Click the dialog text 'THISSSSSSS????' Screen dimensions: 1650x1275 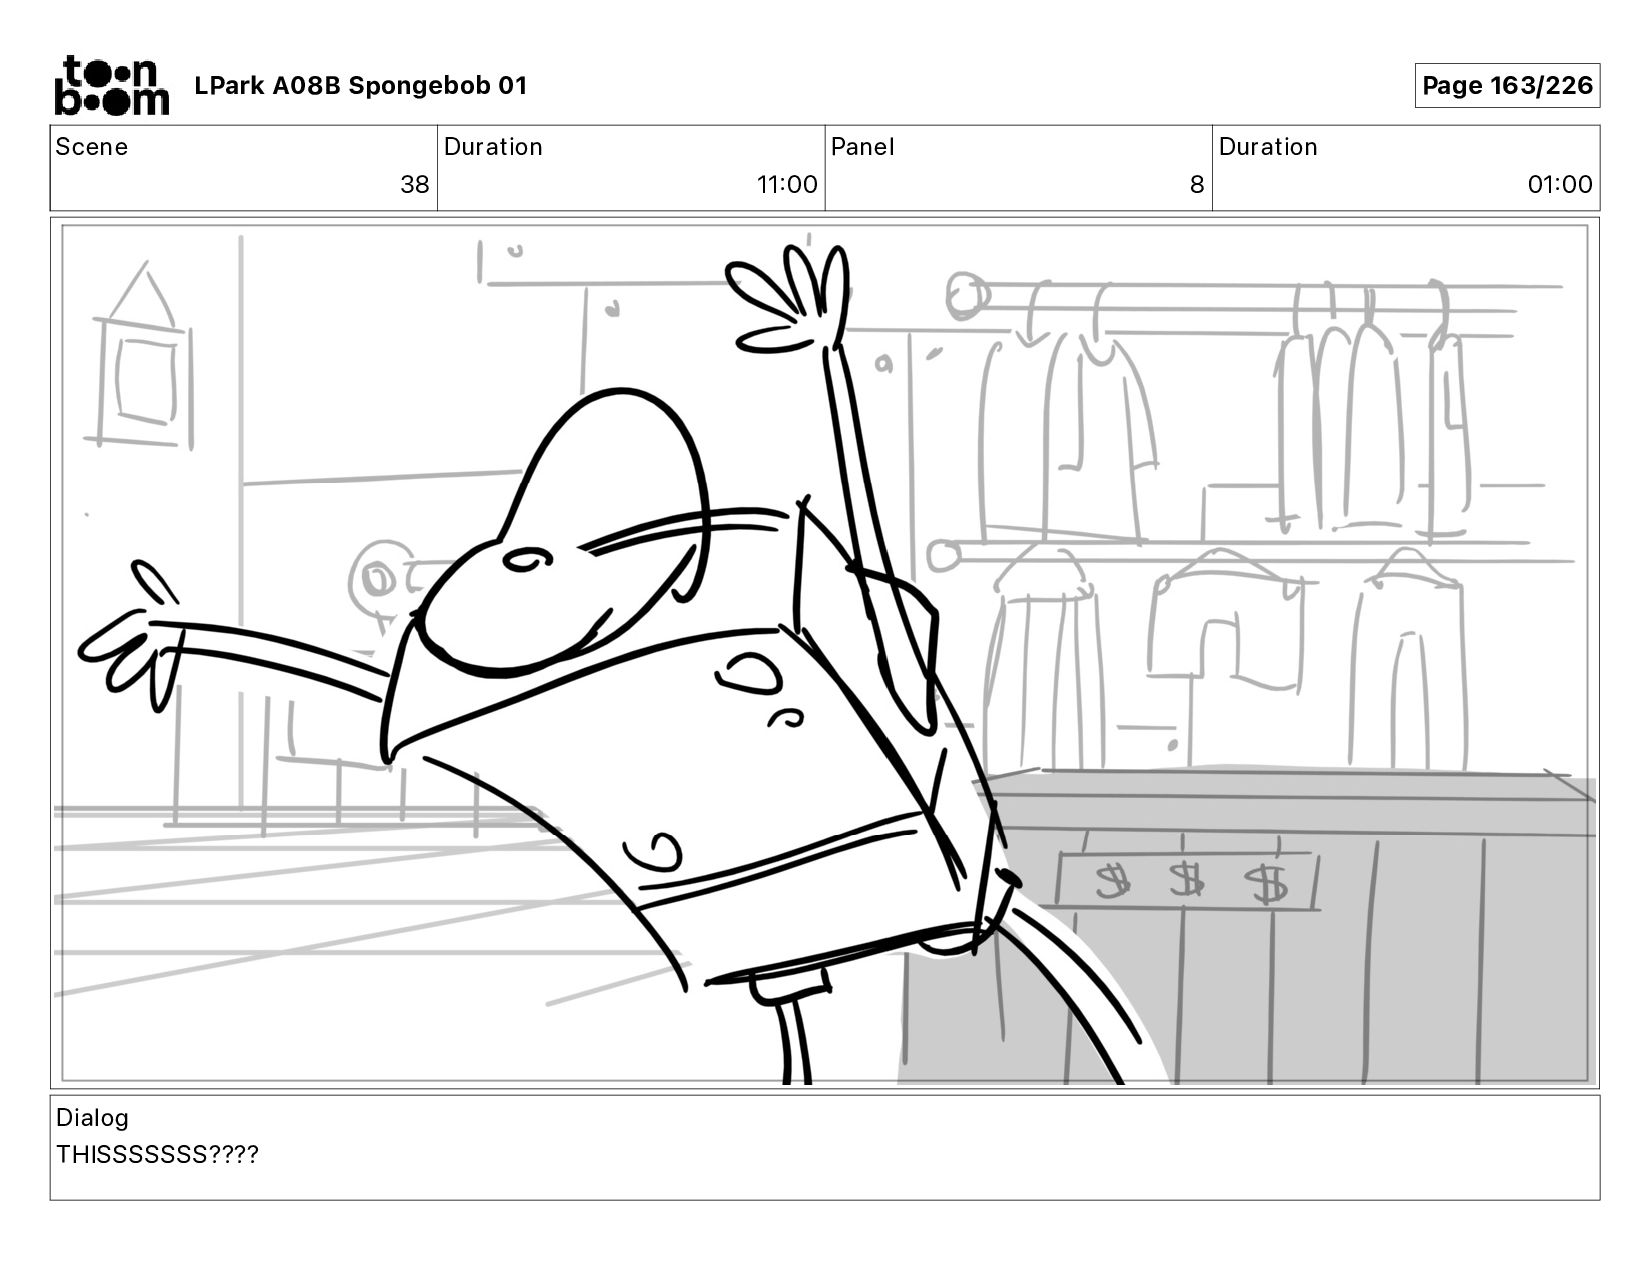click(x=157, y=1155)
